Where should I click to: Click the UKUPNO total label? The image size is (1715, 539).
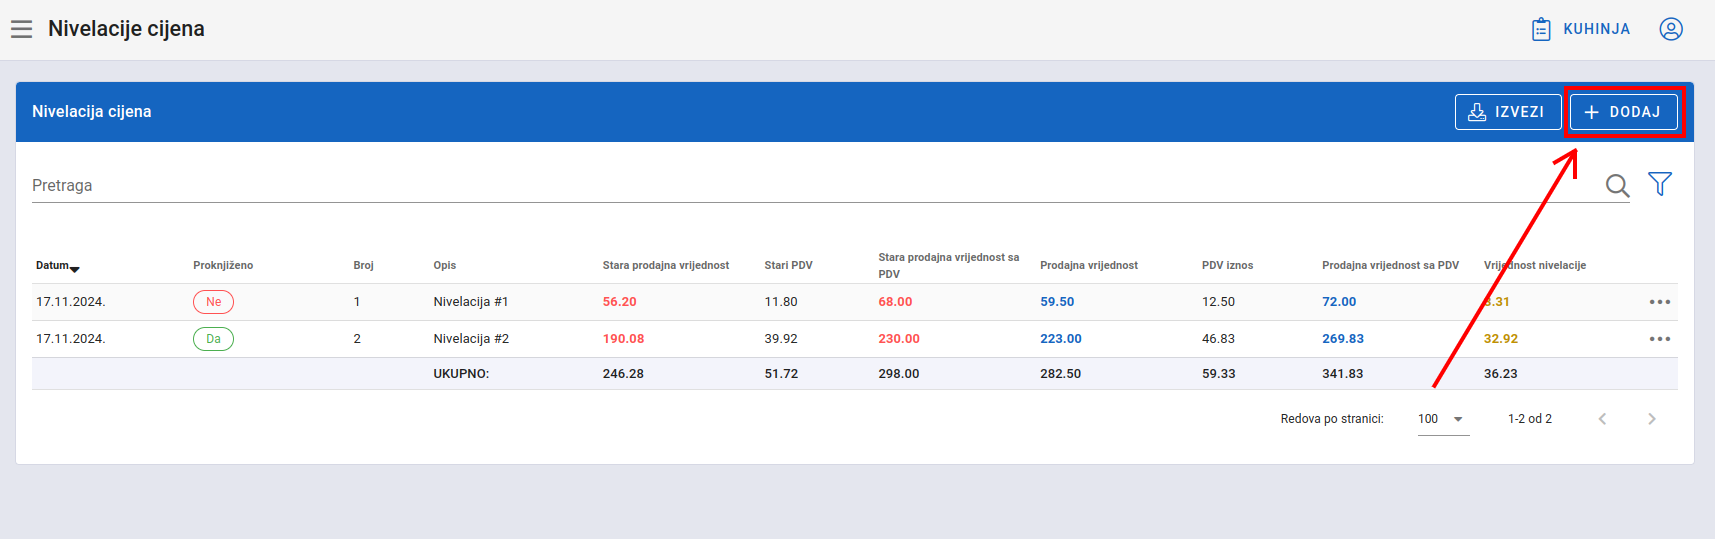[461, 374]
